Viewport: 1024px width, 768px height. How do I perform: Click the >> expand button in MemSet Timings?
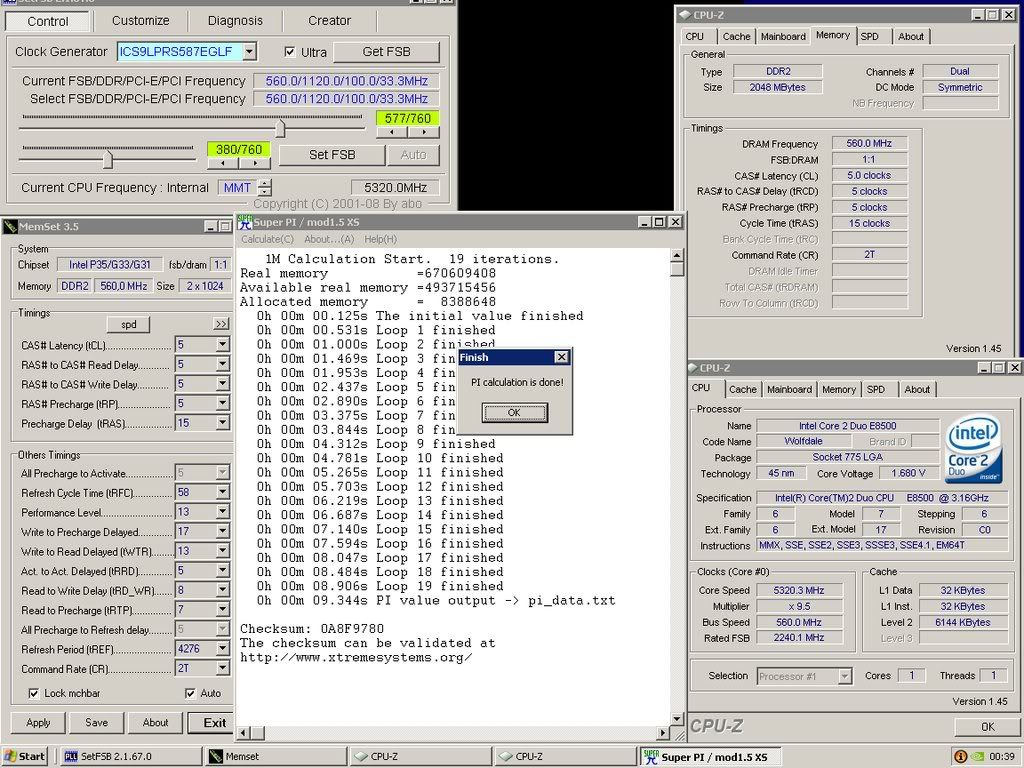pyautogui.click(x=221, y=324)
